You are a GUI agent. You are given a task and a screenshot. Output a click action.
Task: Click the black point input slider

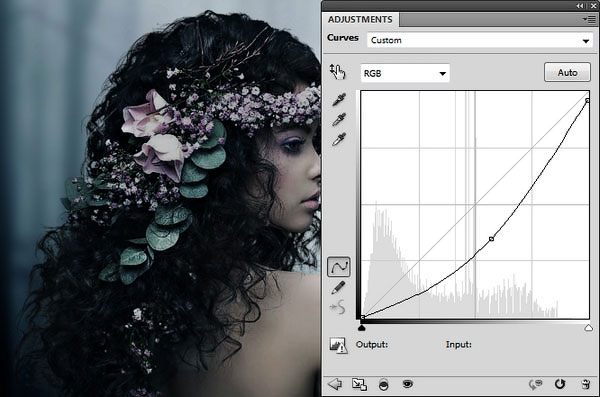point(362,328)
